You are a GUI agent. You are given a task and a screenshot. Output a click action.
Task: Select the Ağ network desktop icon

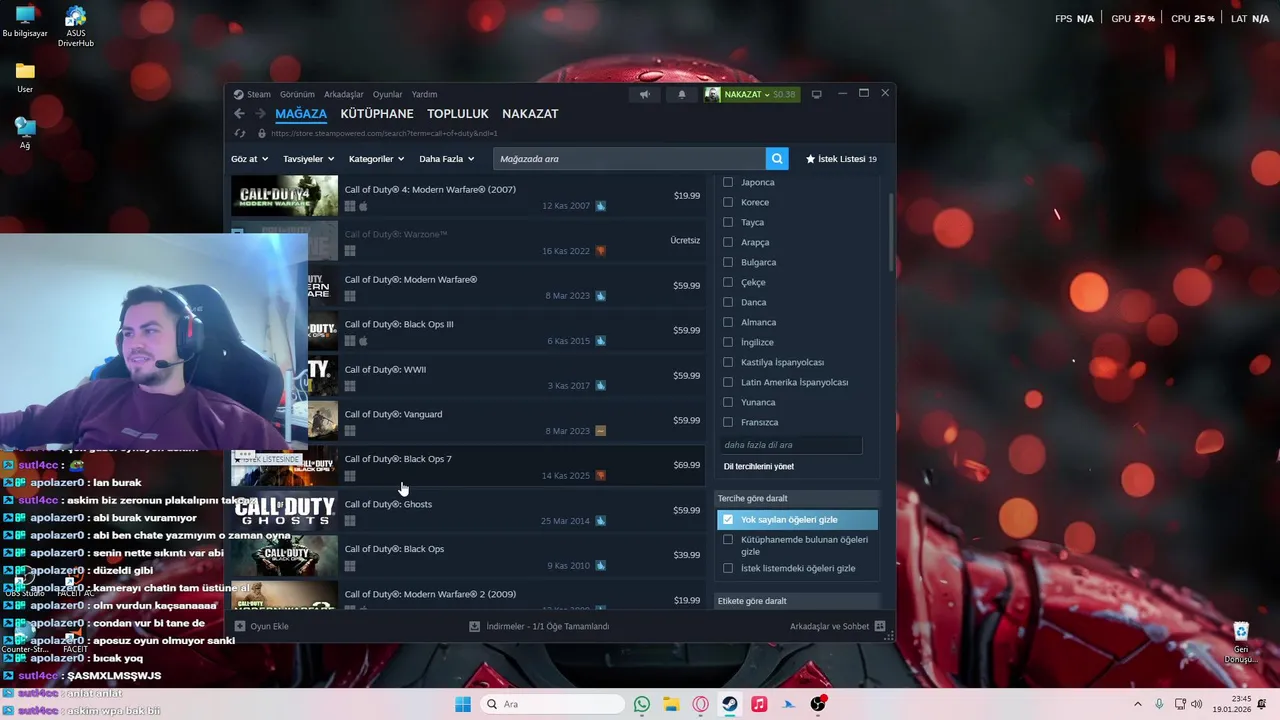pos(25,133)
